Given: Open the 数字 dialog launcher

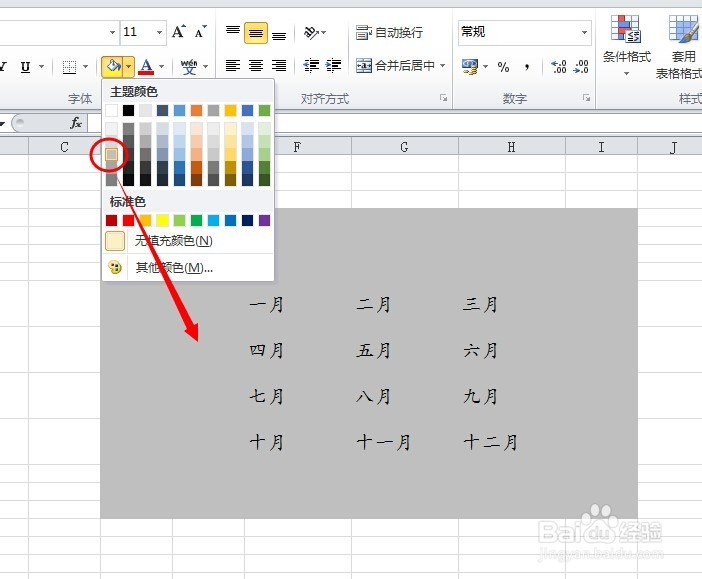Looking at the screenshot, I should (x=586, y=98).
